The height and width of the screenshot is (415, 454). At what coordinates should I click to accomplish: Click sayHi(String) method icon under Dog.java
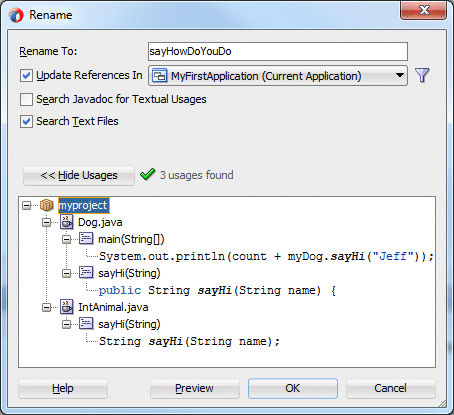point(86,273)
